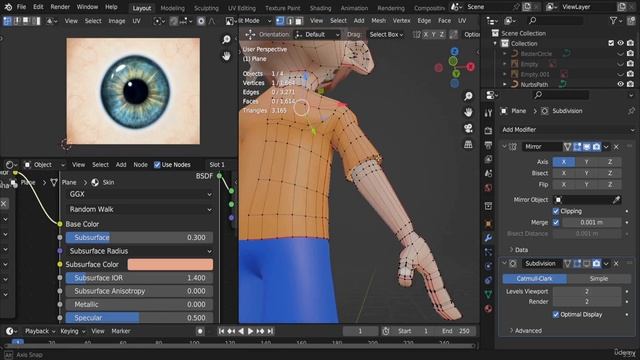Screen dimensions: 640x360
Task: Open the File menu
Action: pos(21,7)
